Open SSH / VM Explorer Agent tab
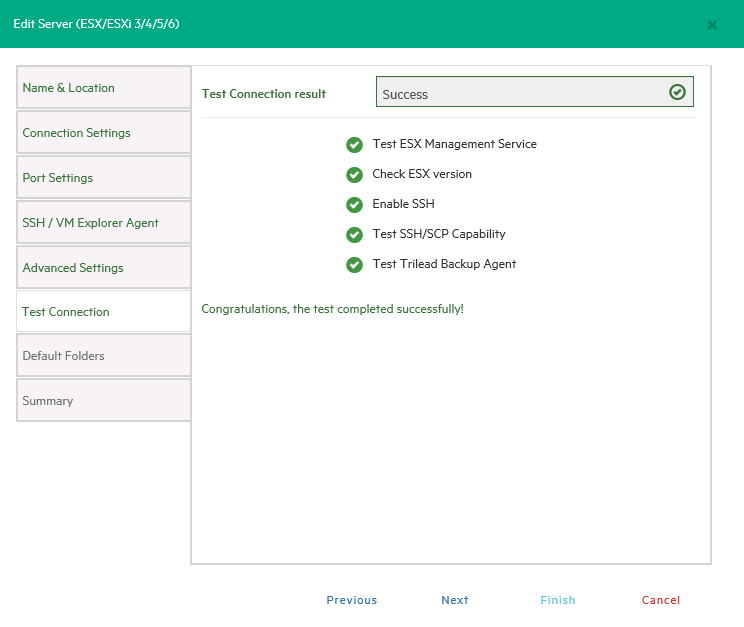The height and width of the screenshot is (627, 744). (104, 223)
